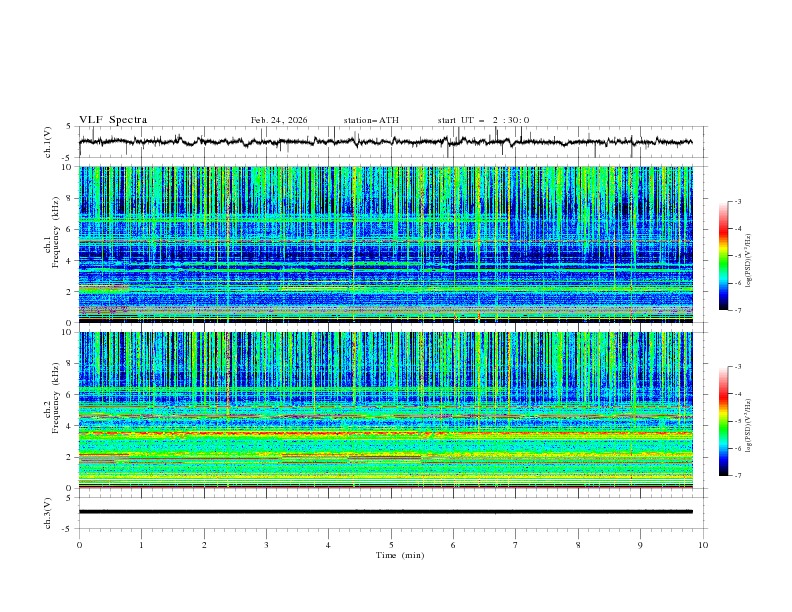Click inside the ch.2 spectrogram panel
Screen dimensions: 792x612
[x=385, y=410]
